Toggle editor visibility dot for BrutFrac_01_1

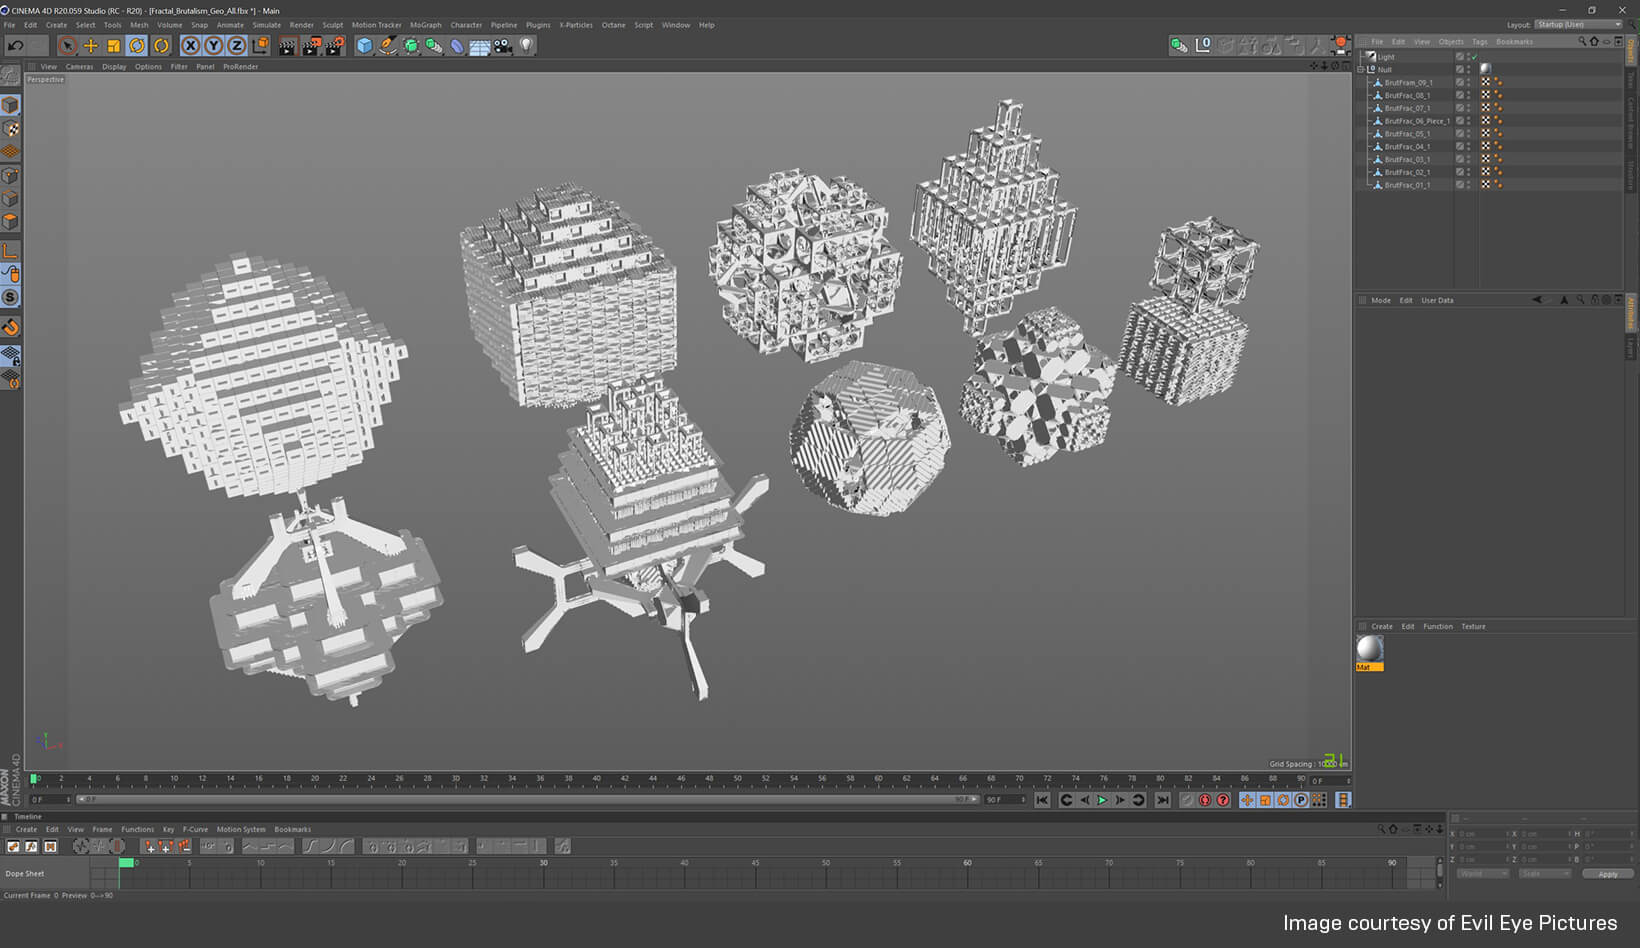[1467, 183]
